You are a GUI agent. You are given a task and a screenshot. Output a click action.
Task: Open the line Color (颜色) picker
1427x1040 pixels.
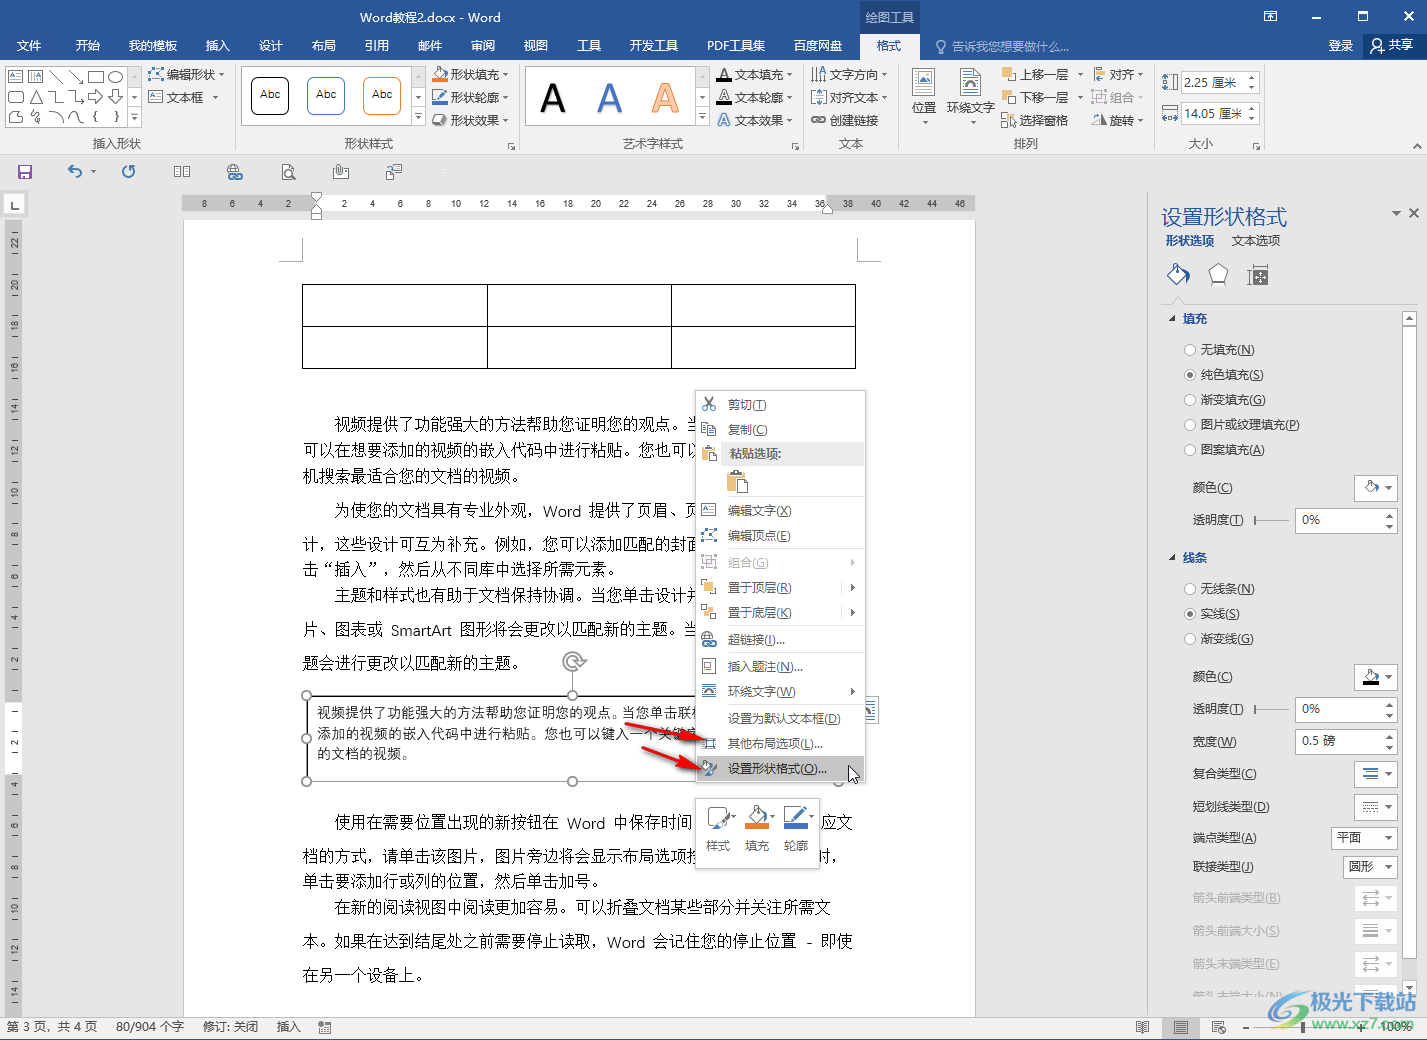click(1376, 677)
